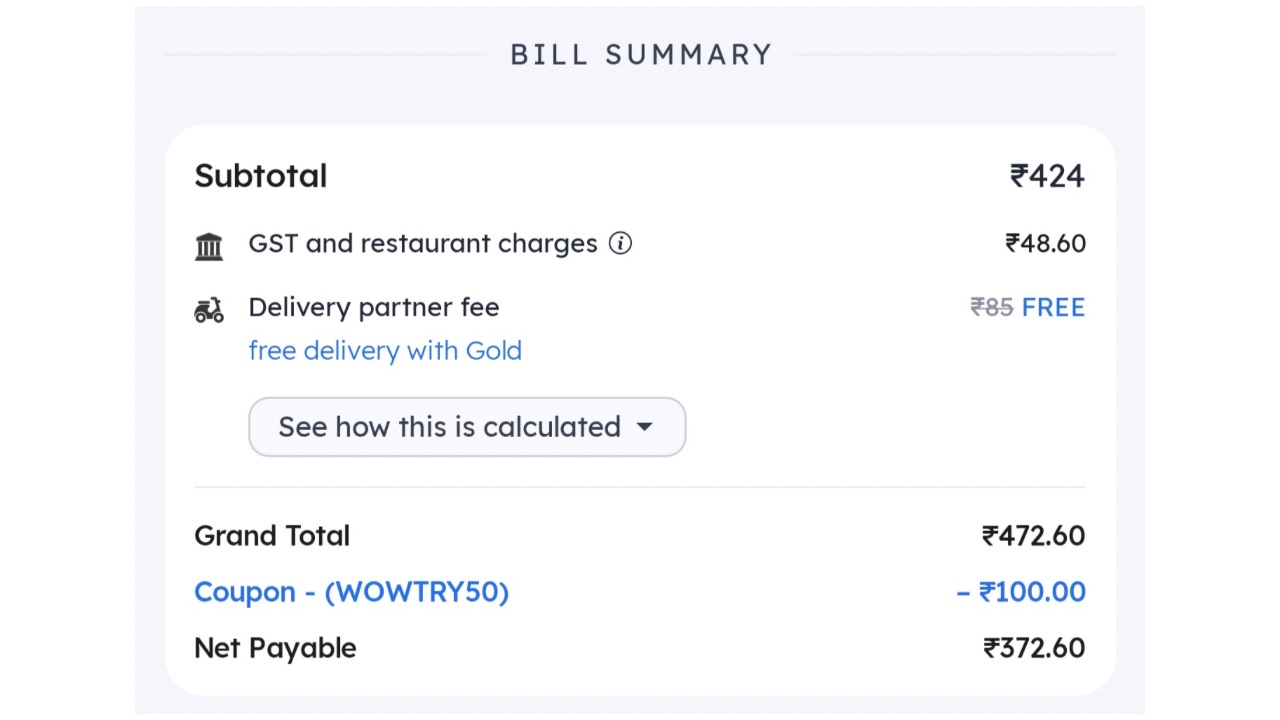Click the grand total amount ₹472.60
This screenshot has height=720, width=1280.
pos(1033,536)
